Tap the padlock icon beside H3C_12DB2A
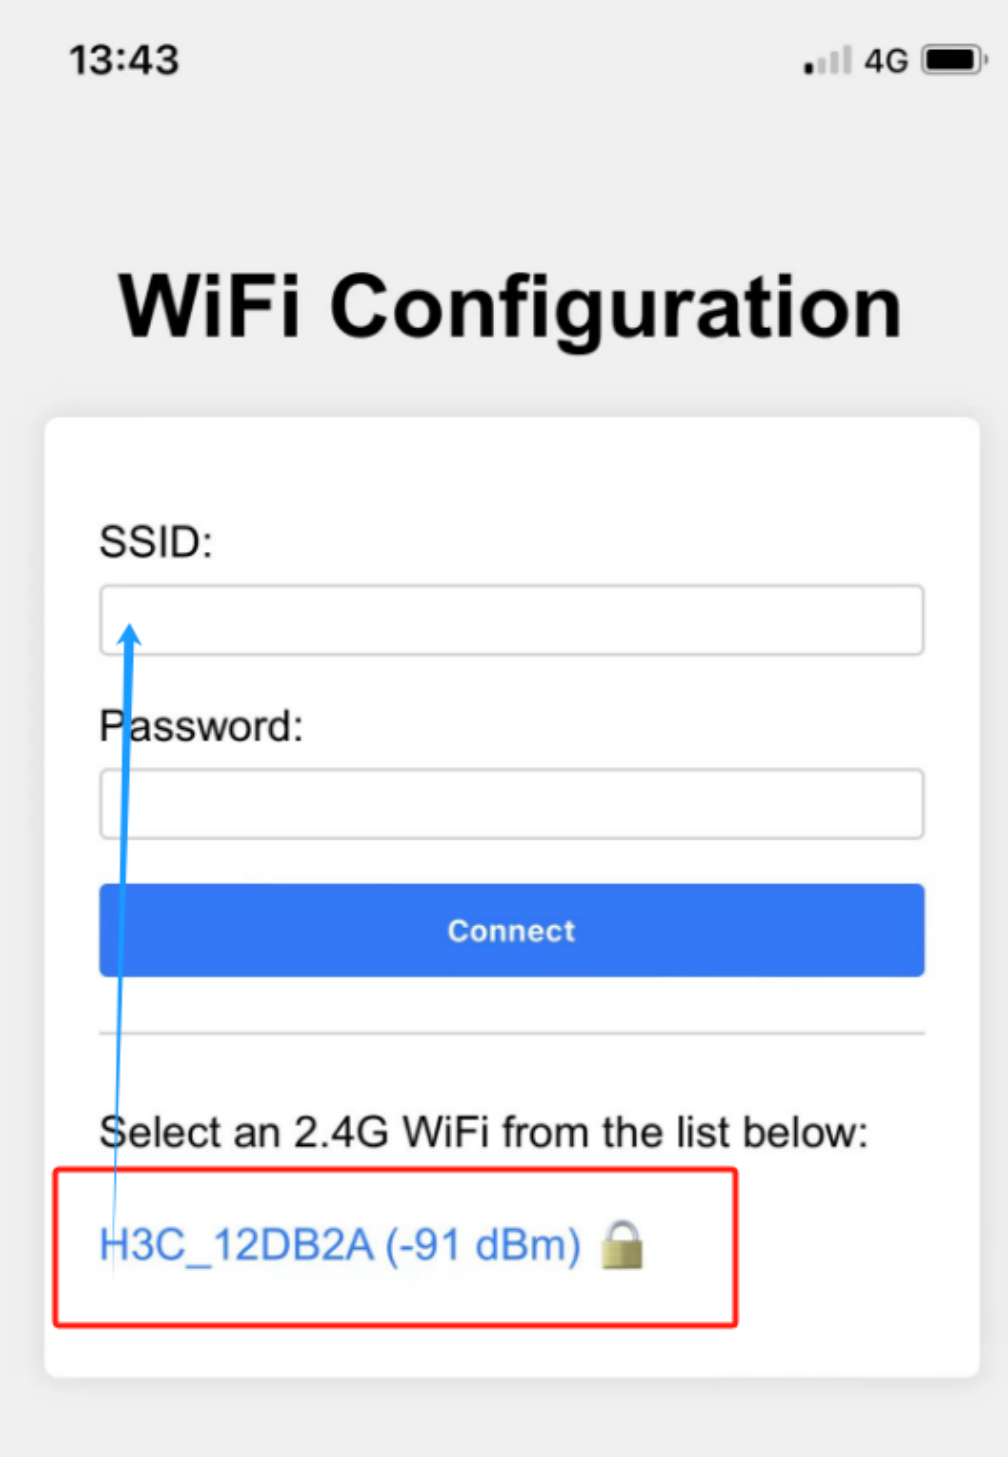Viewport: 1008px width, 1457px height. tap(622, 1245)
